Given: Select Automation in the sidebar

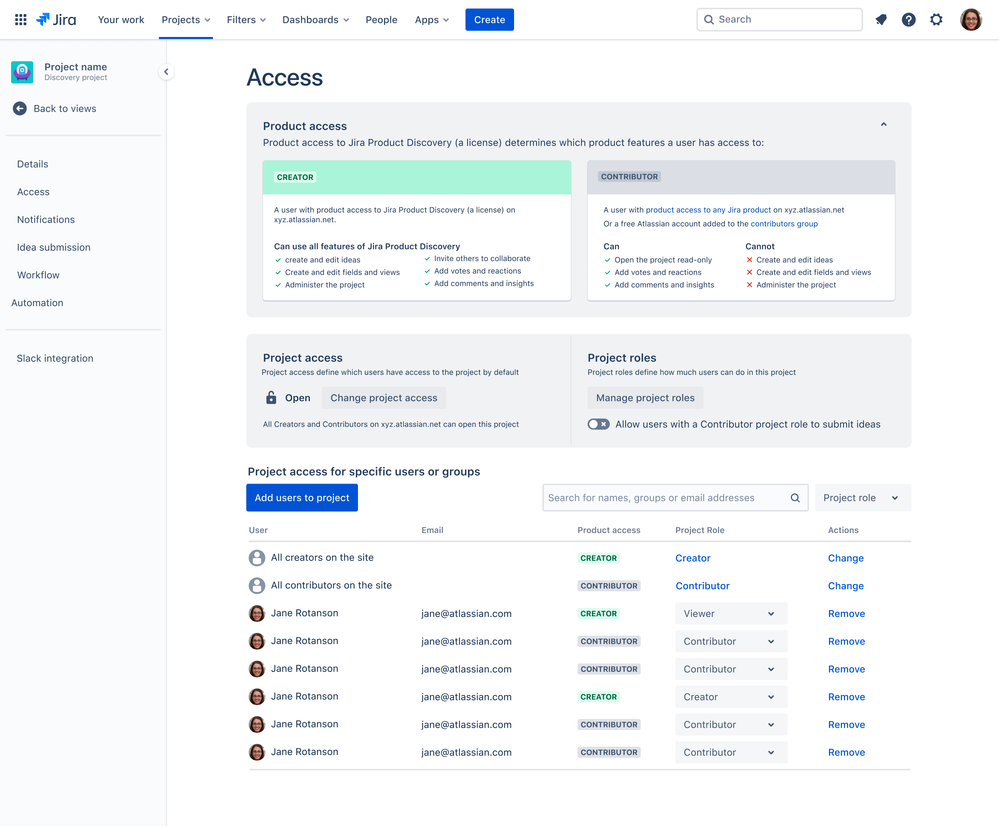Looking at the screenshot, I should 37,303.
